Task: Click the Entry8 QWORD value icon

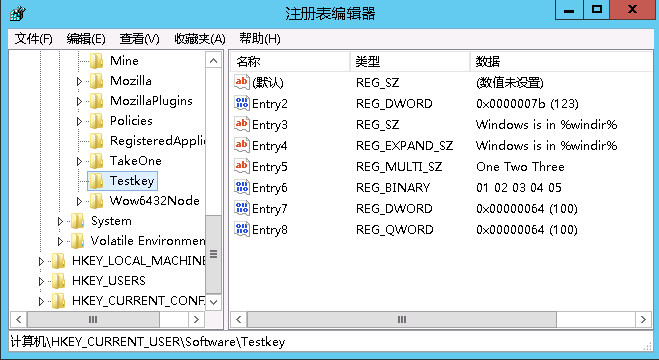Action: pos(242,229)
